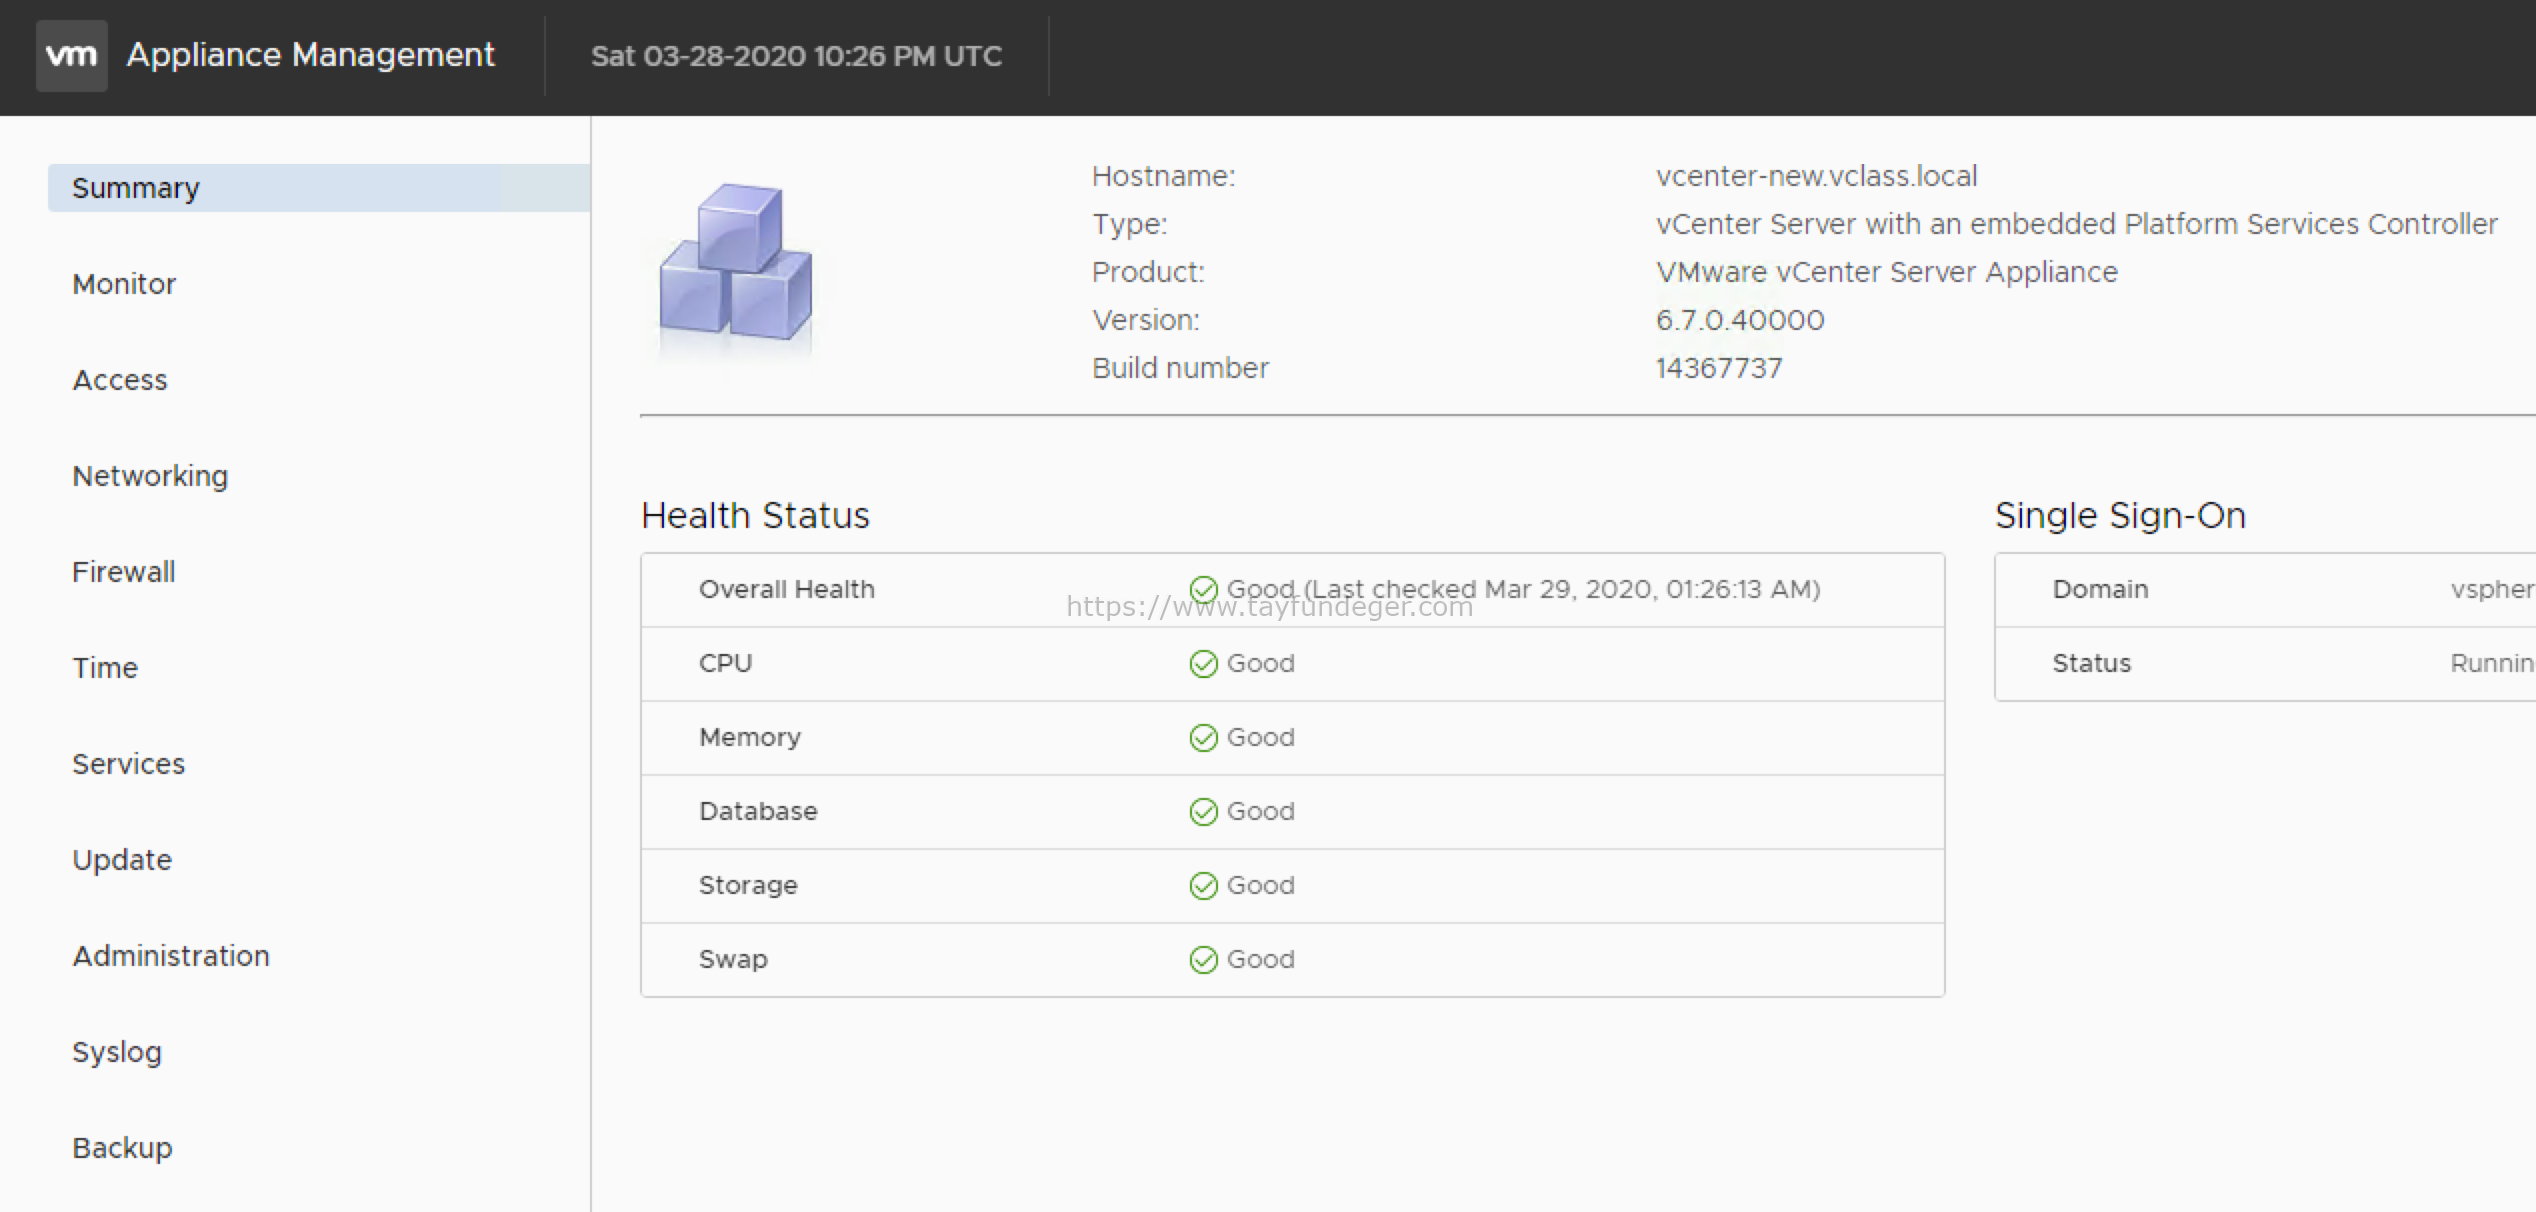Viewport: 2536px width, 1212px height.
Task: Click the Database Good status check icon
Action: [1203, 812]
